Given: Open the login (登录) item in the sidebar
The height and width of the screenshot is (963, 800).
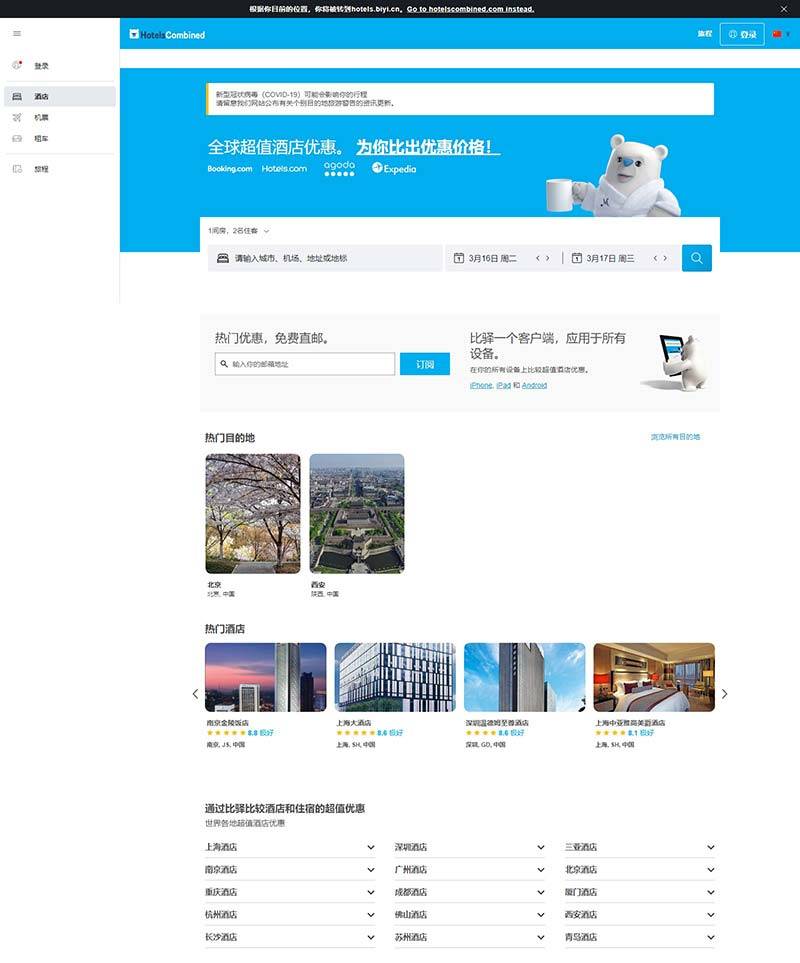Looking at the screenshot, I should tap(60, 66).
